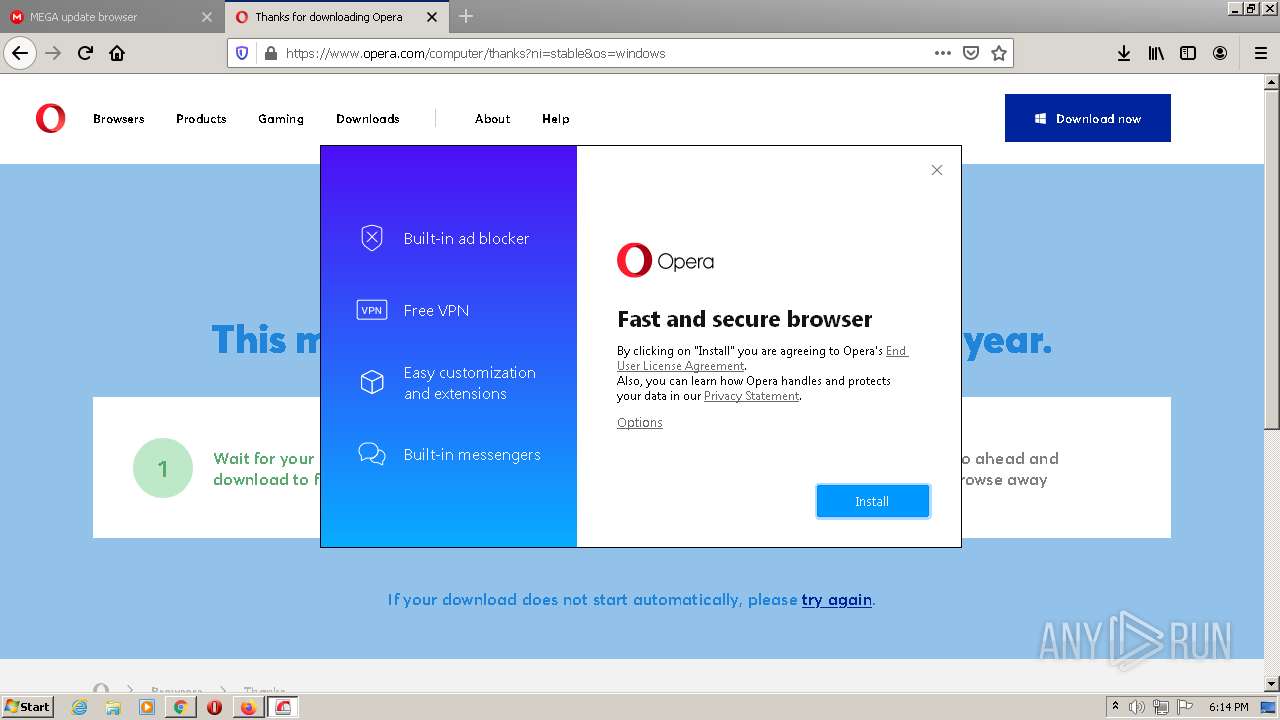Open the Browsers menu on Opera site
1280x720 pixels.
click(x=119, y=118)
